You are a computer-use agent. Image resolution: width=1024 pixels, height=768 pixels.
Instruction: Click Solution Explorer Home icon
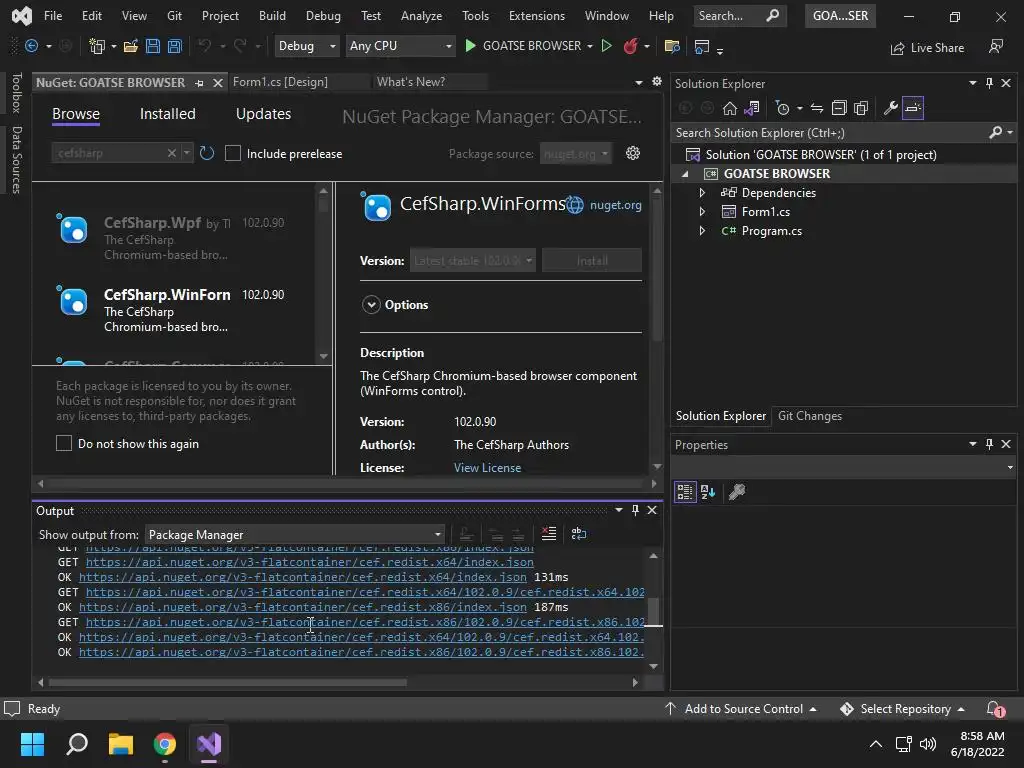click(x=729, y=108)
